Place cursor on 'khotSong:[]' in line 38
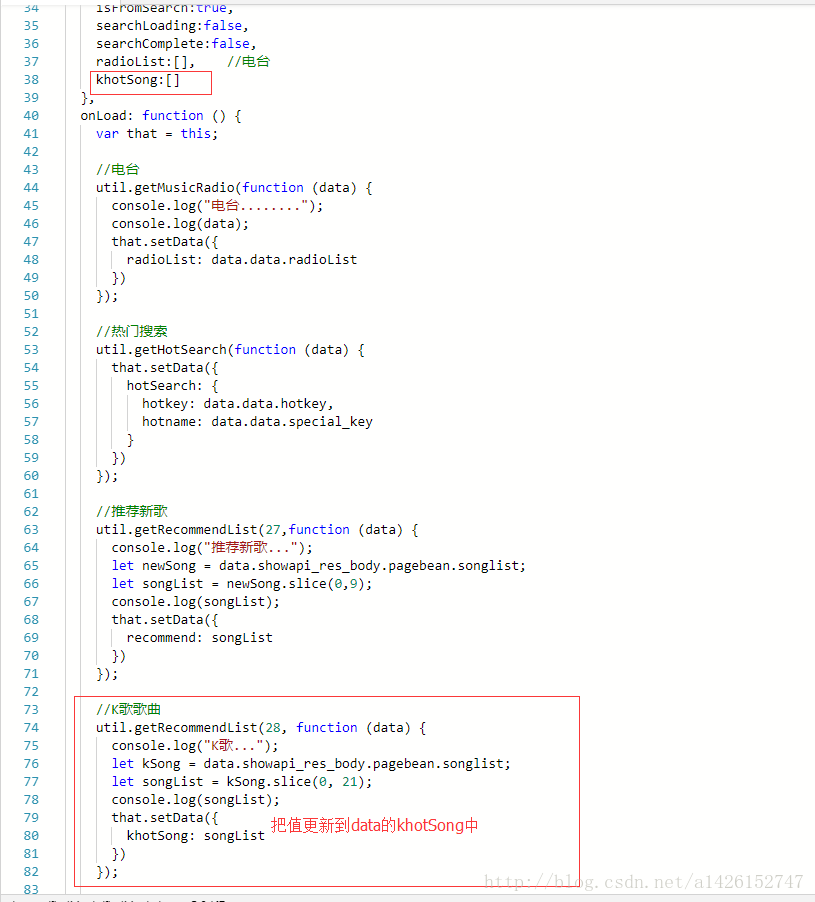 tap(138, 80)
